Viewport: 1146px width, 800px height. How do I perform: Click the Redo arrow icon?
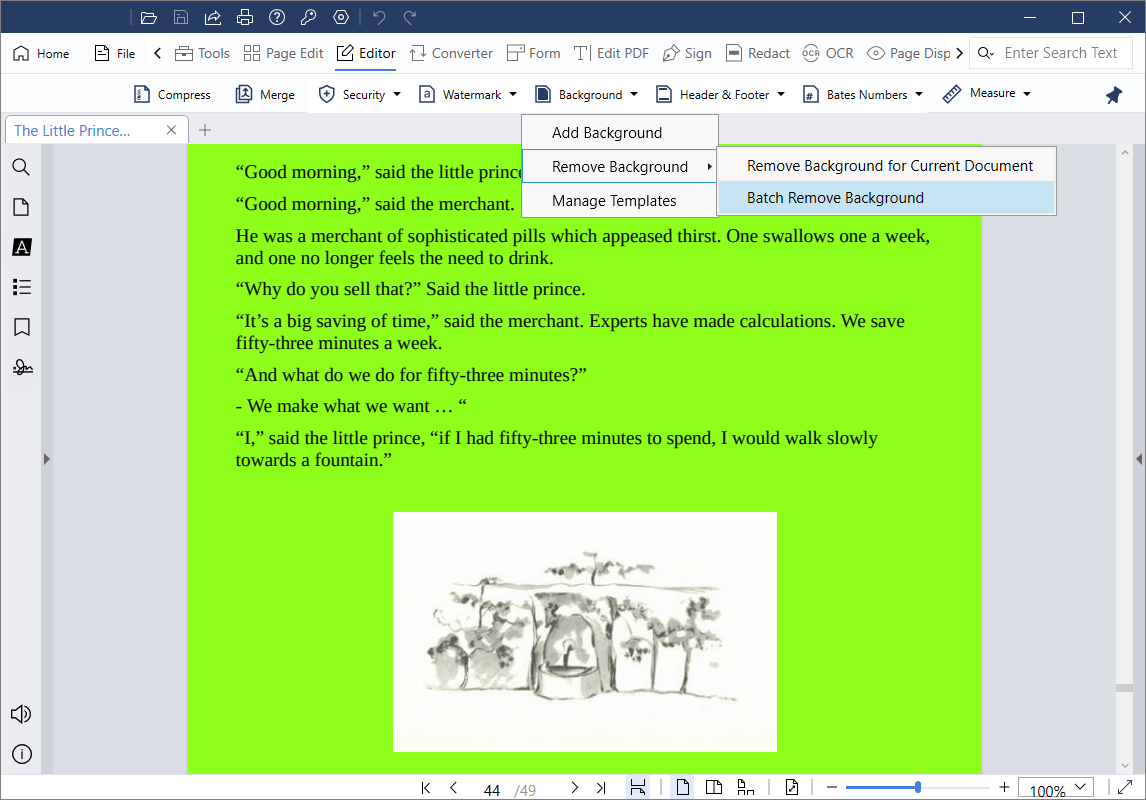point(410,18)
